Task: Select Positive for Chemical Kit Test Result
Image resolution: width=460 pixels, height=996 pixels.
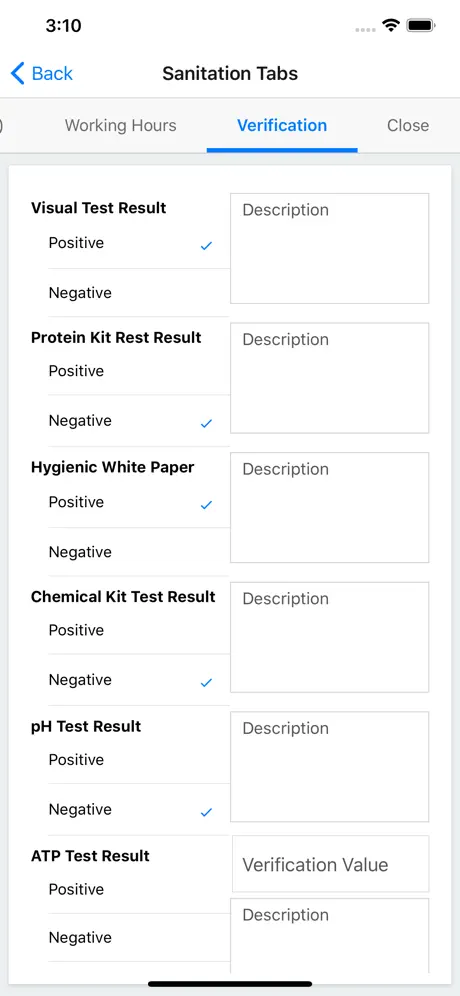Action: 139,630
